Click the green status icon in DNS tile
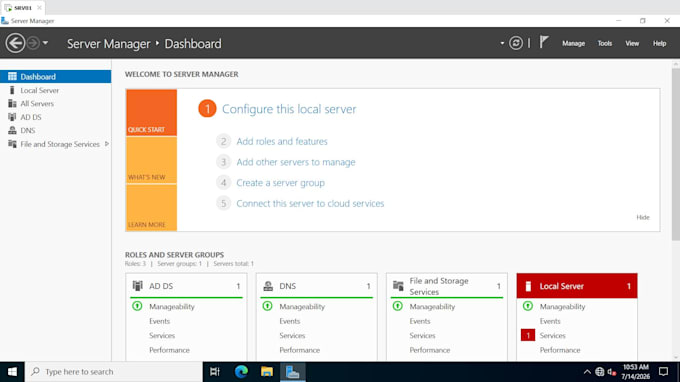This screenshot has height=382, width=680. click(267, 306)
